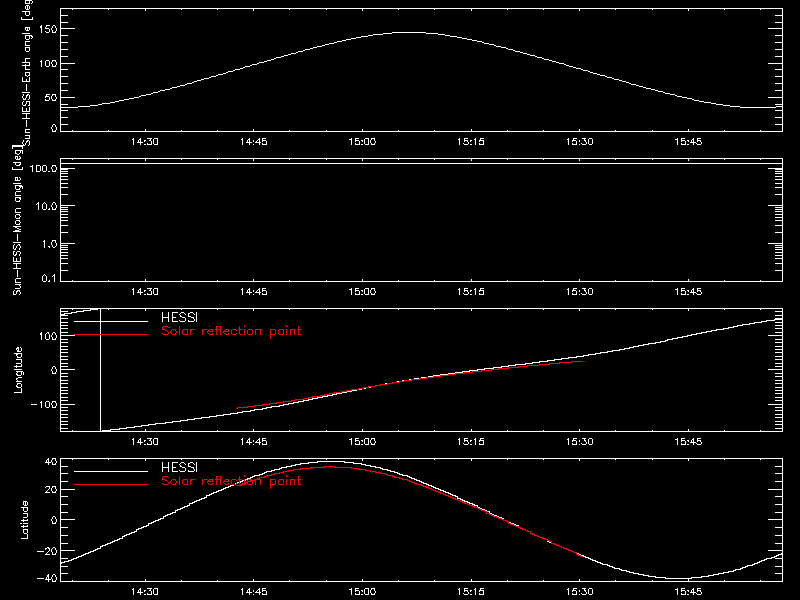
Task: Click 15:45 label under the Latitude plot
Action: tap(688, 592)
